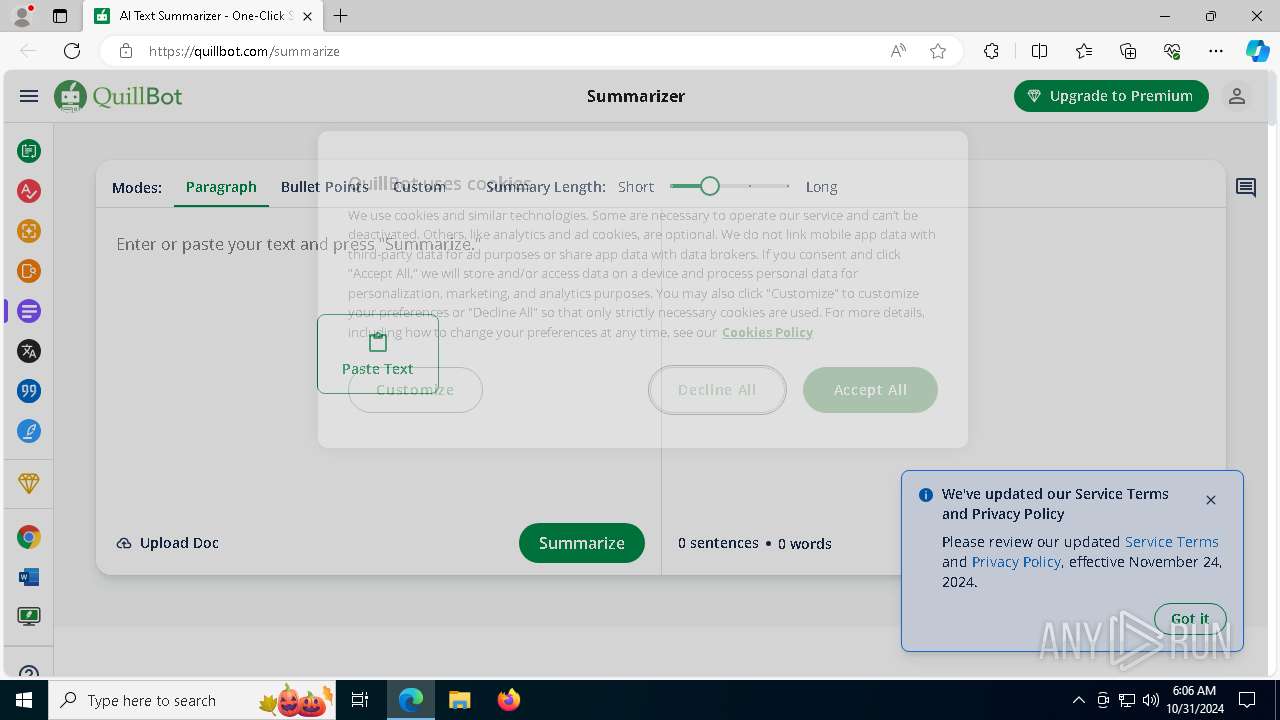The image size is (1280, 720).
Task: Open Browser essentials icon
Action: coord(1172,51)
